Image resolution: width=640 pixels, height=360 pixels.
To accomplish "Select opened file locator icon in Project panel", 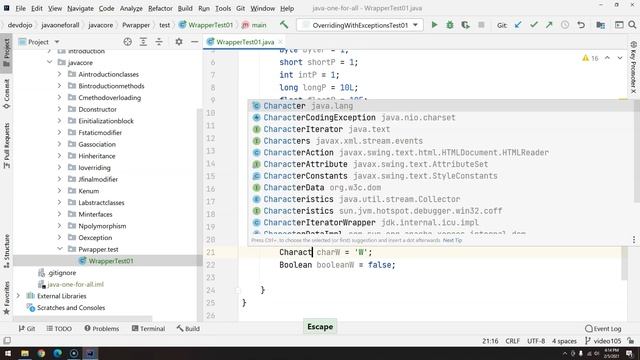I will click(x=127, y=42).
